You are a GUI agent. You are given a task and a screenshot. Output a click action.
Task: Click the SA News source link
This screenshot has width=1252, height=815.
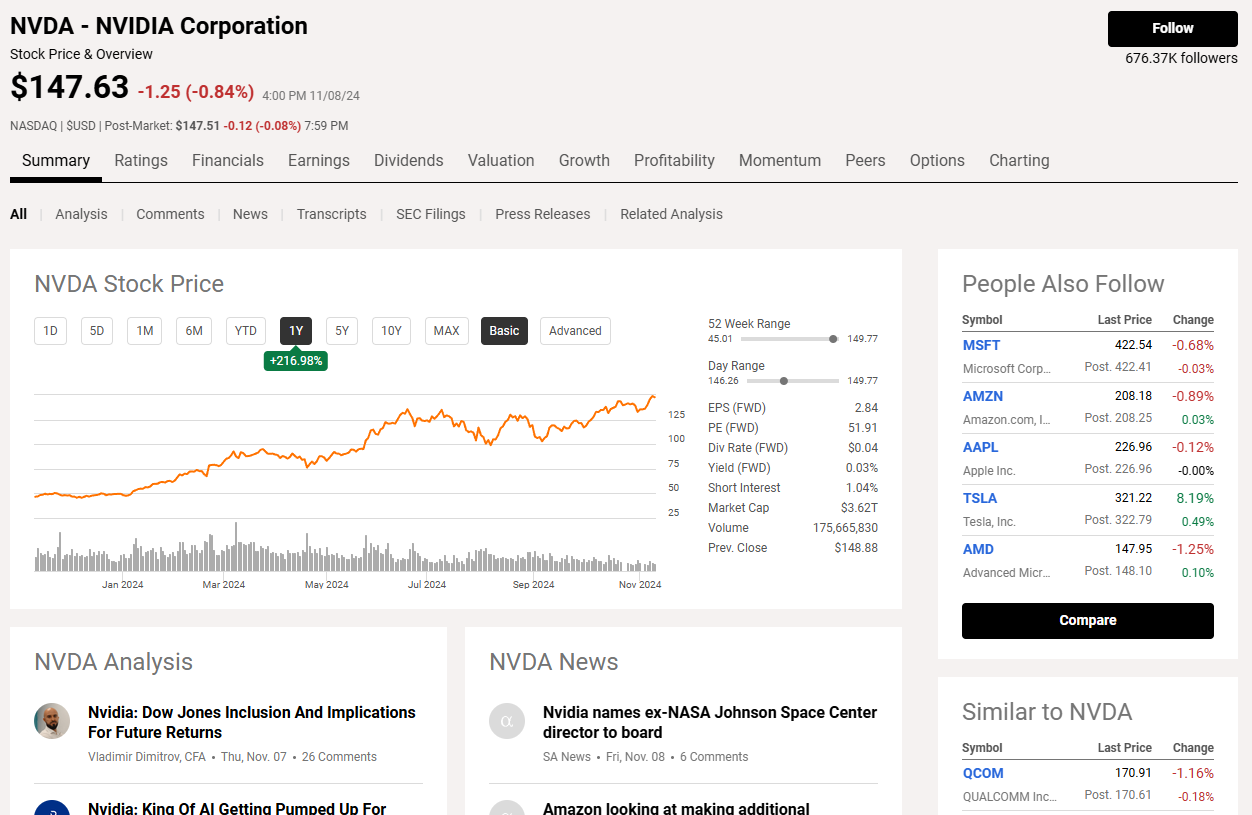click(567, 757)
